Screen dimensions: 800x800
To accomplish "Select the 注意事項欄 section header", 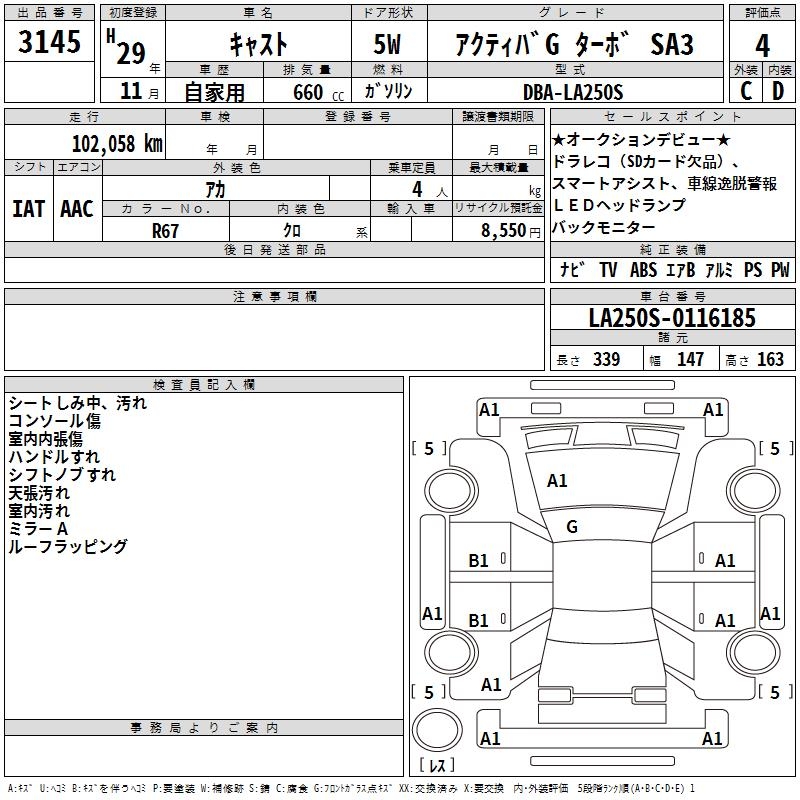I will pyautogui.click(x=275, y=296).
